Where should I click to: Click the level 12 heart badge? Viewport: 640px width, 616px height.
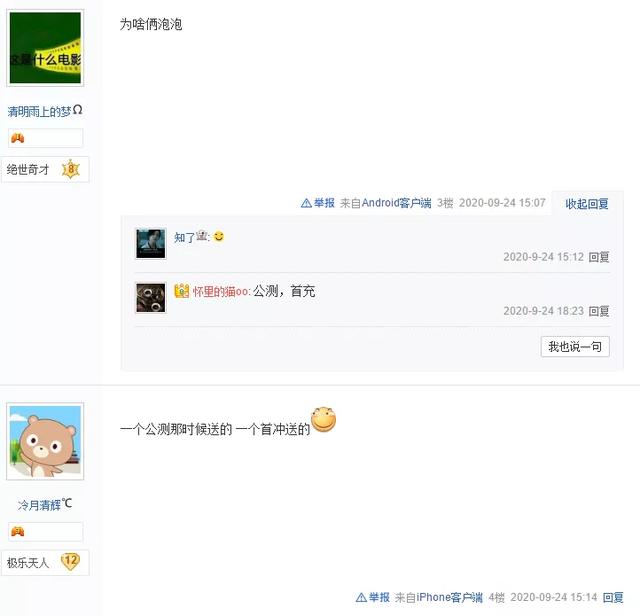[70, 561]
